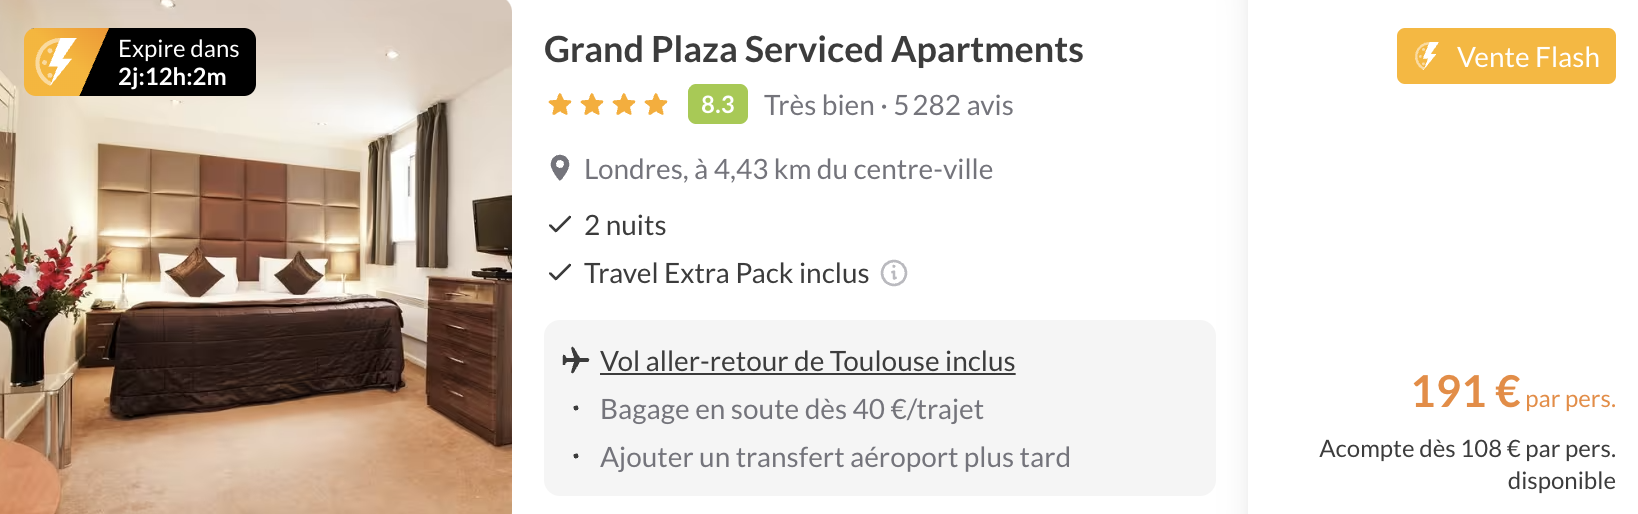This screenshot has width=1638, height=514.
Task: Click the green 8.3 rating badge
Action: (717, 104)
